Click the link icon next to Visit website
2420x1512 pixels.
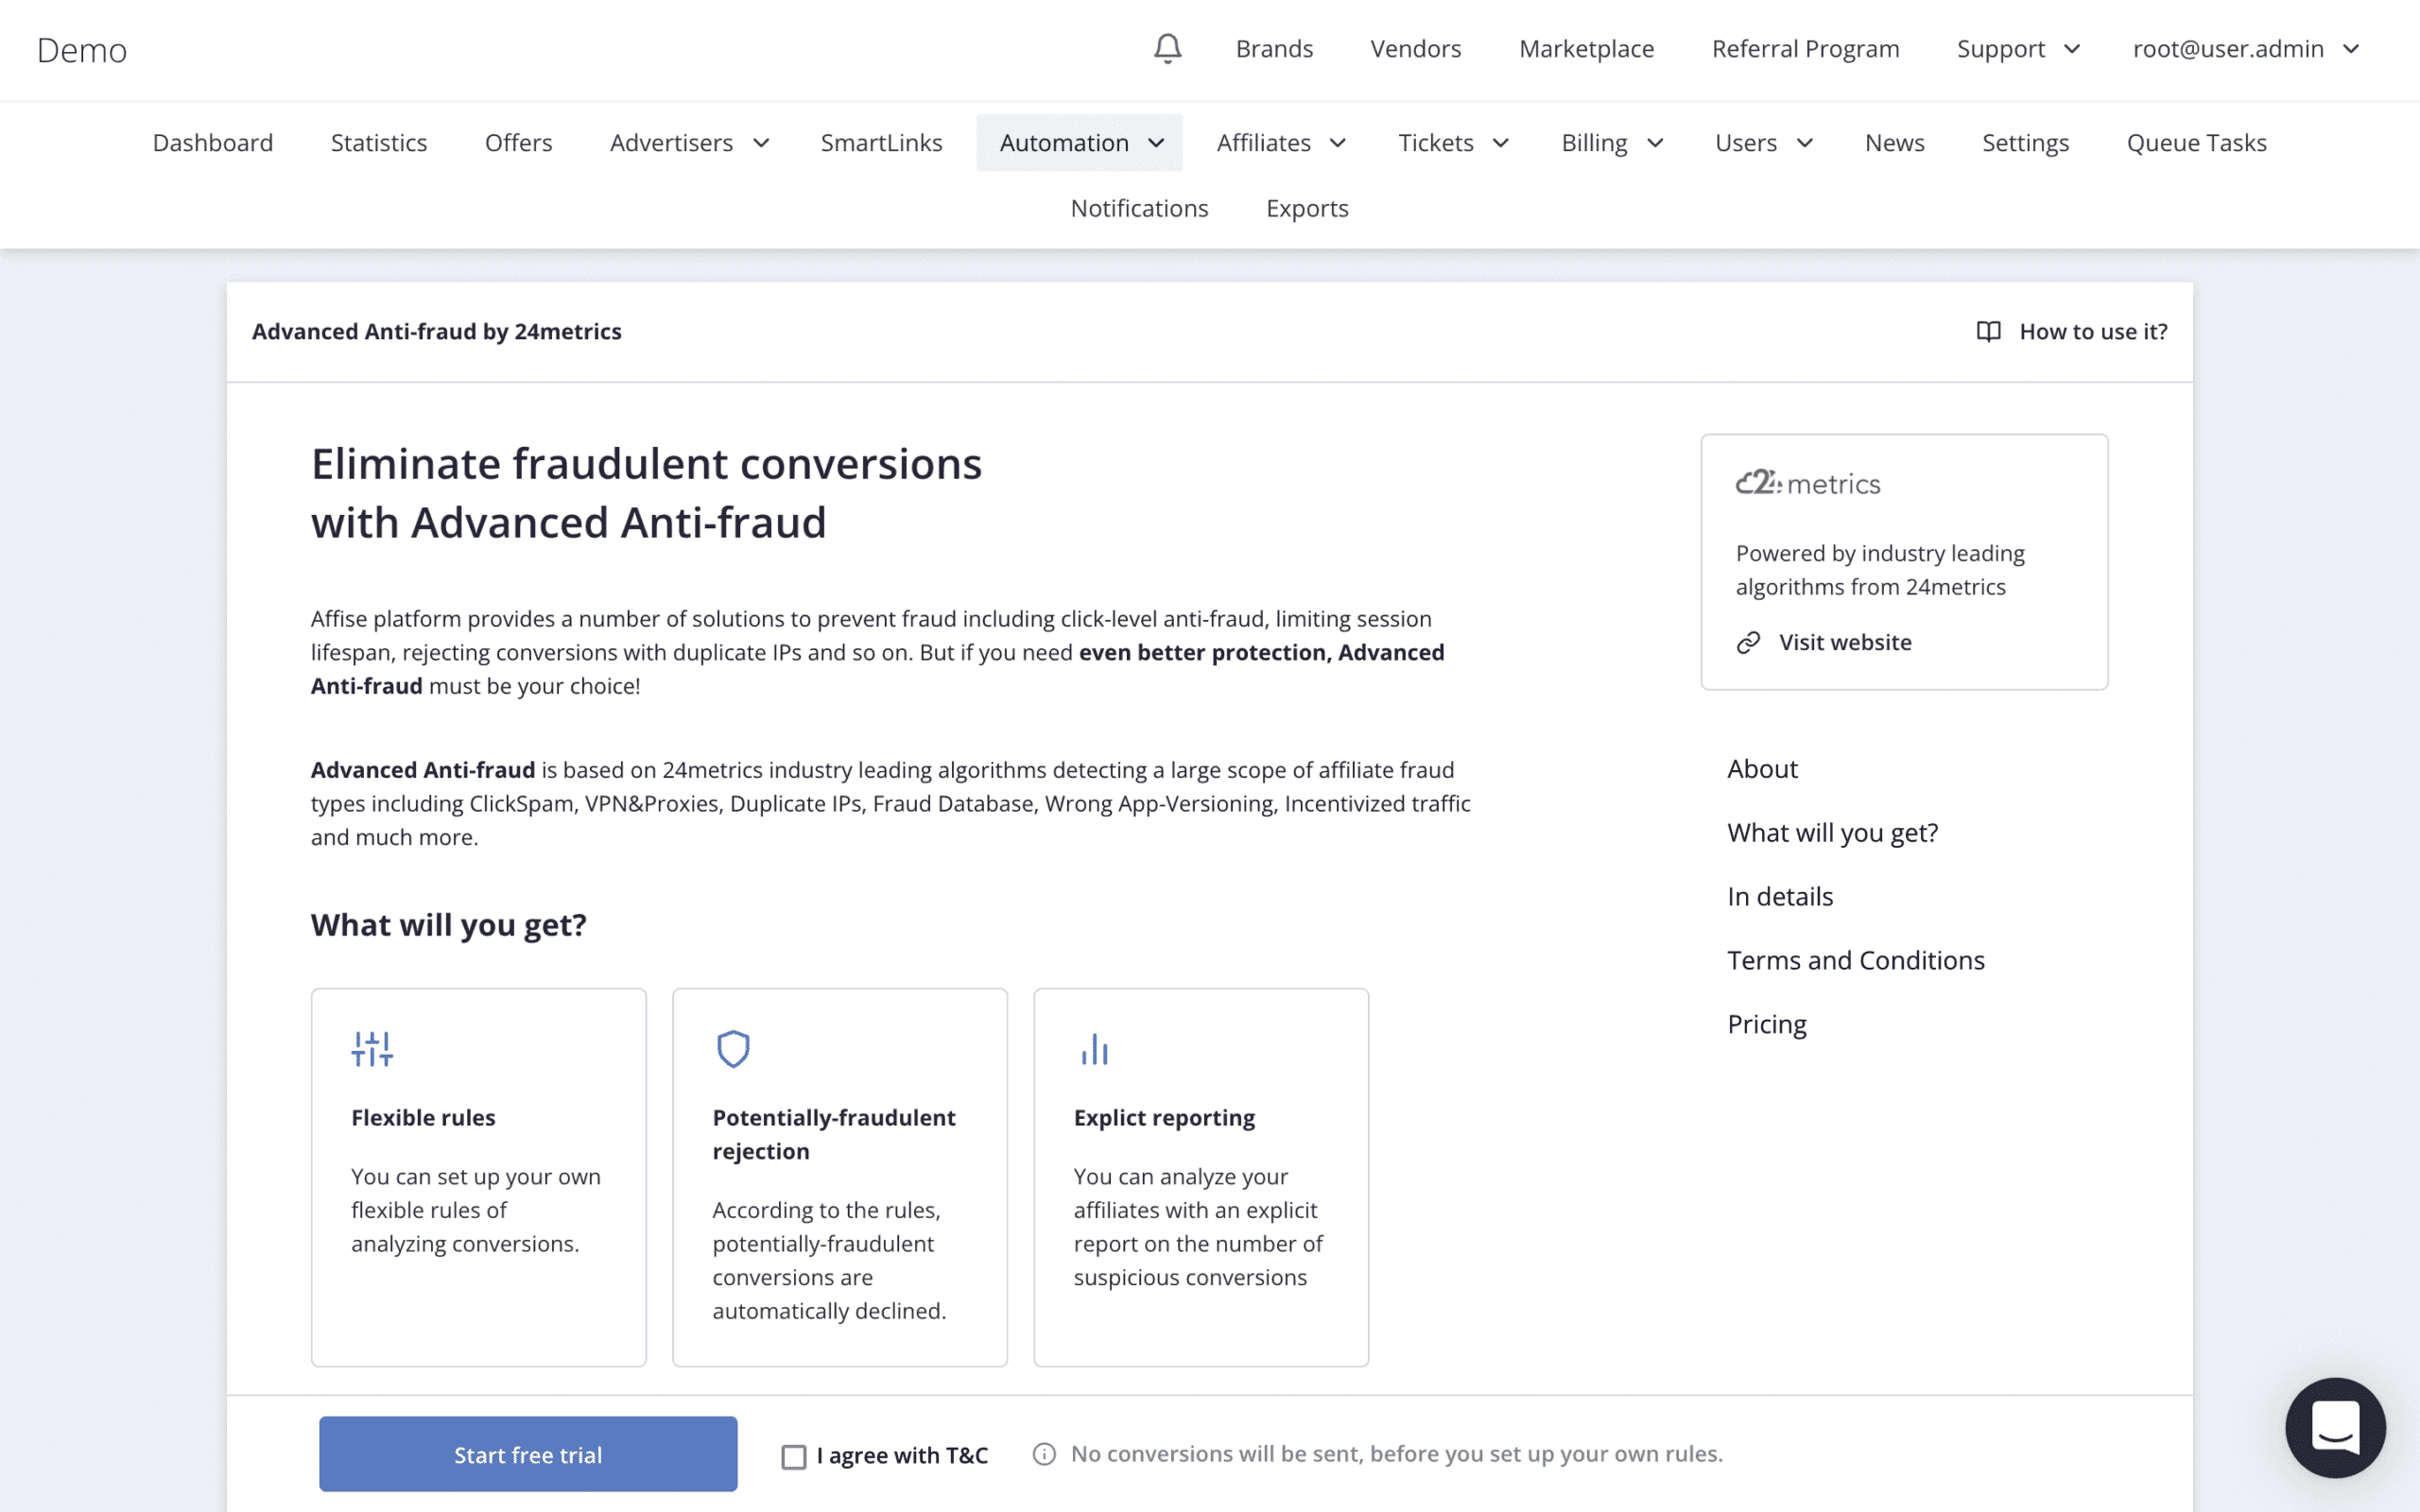pyautogui.click(x=1748, y=641)
